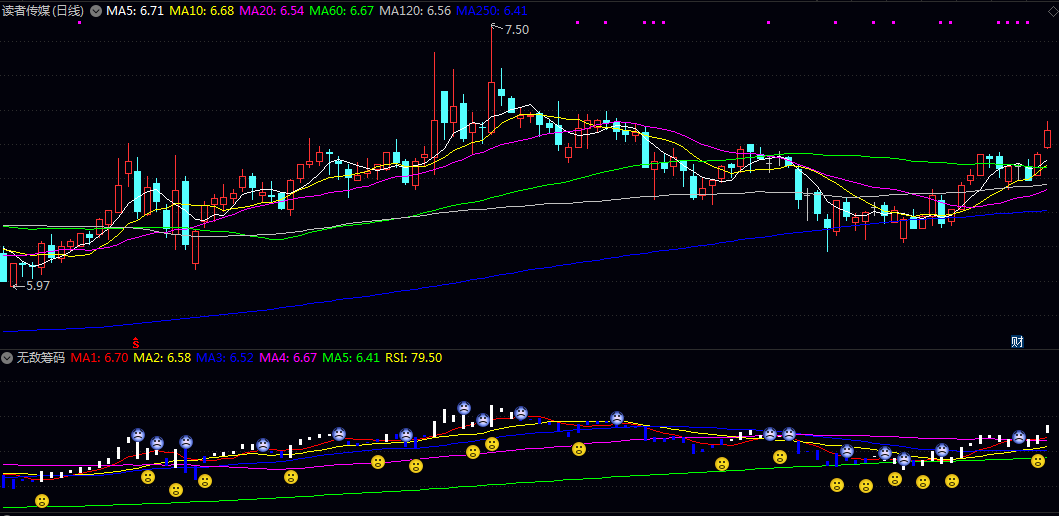
Task: Click the leftmost yellow smiley in indicator panel
Action: pyautogui.click(x=42, y=500)
